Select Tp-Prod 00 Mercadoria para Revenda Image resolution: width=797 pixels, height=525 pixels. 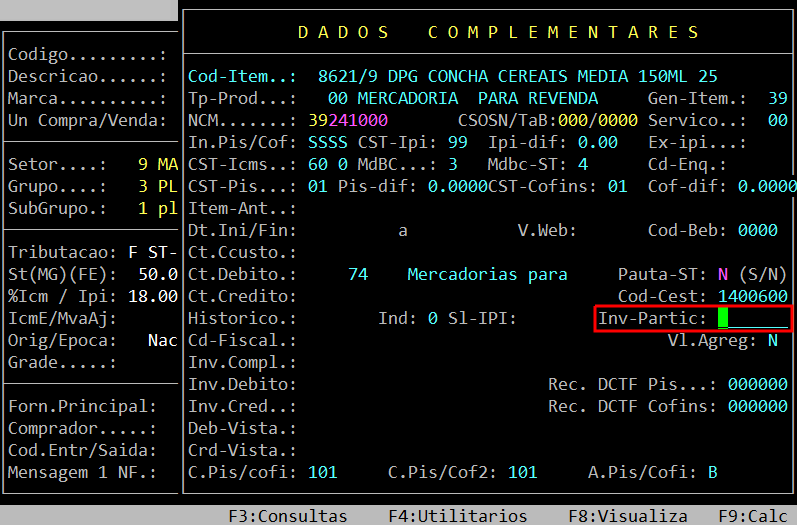tap(462, 98)
